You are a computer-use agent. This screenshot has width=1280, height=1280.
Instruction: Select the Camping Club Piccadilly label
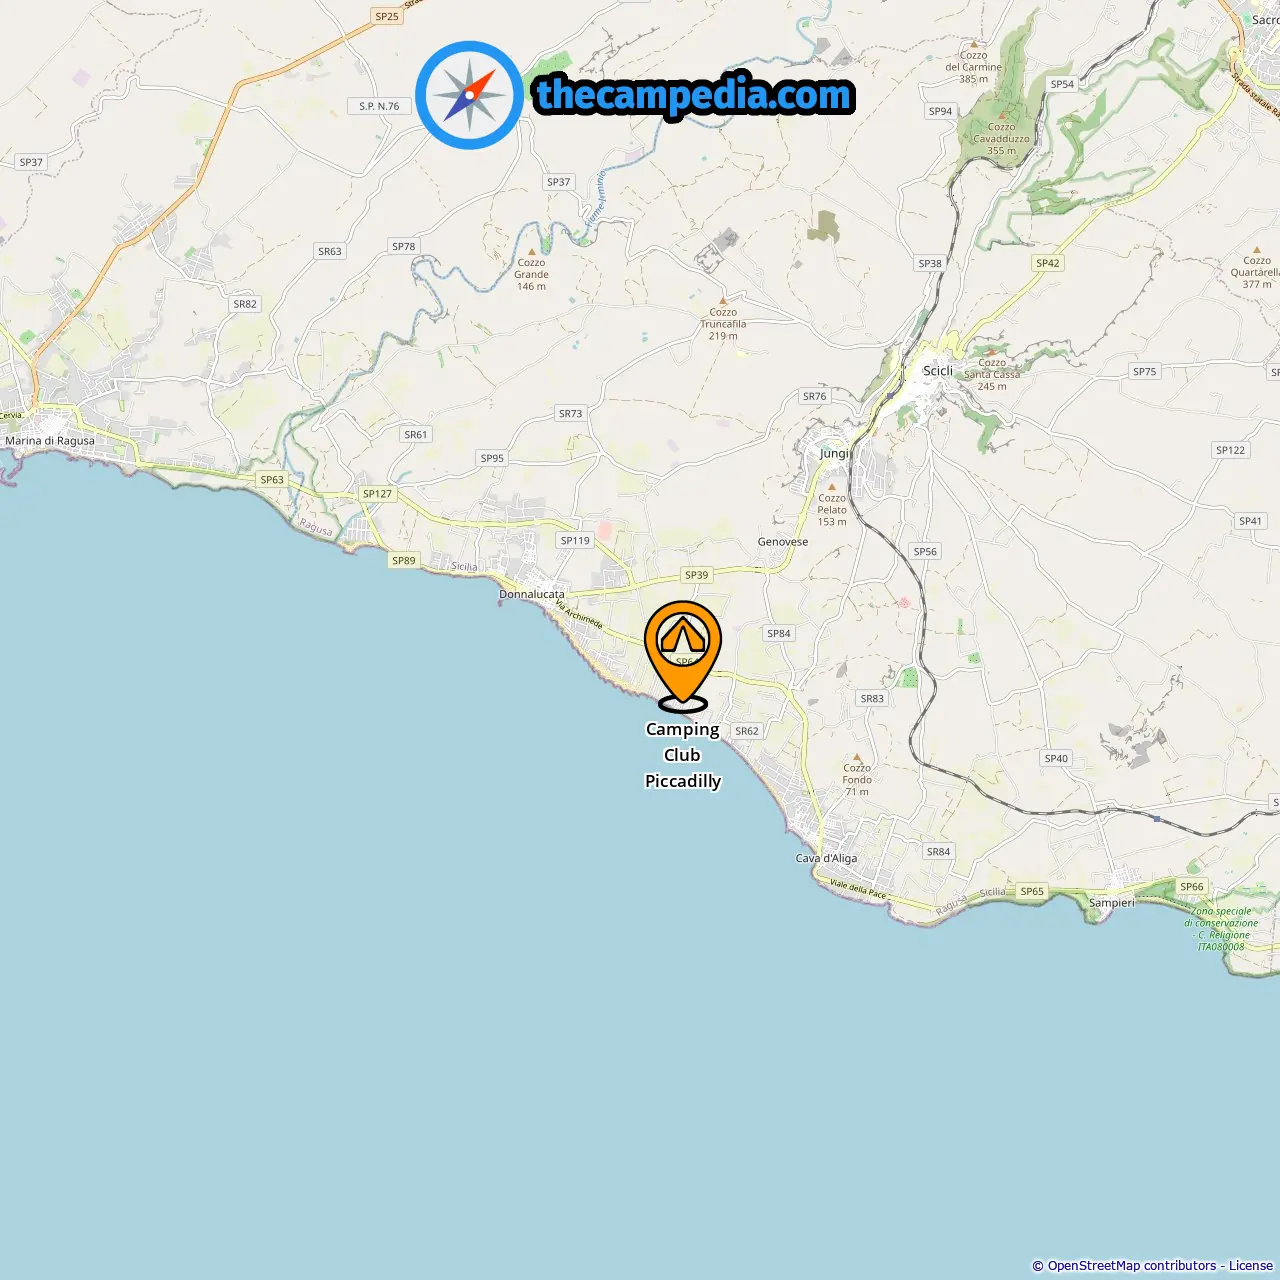(683, 755)
